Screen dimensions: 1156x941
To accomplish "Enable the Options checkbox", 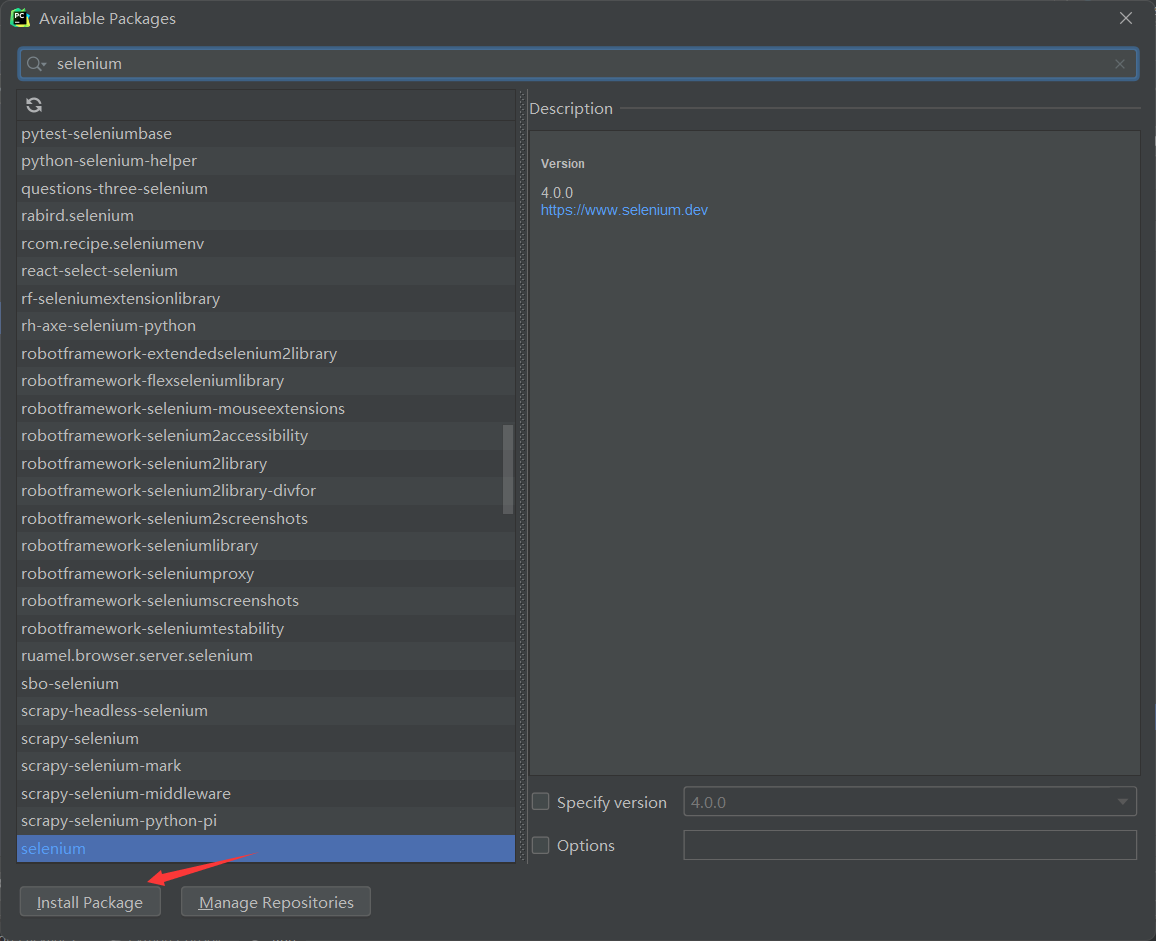I will (541, 845).
